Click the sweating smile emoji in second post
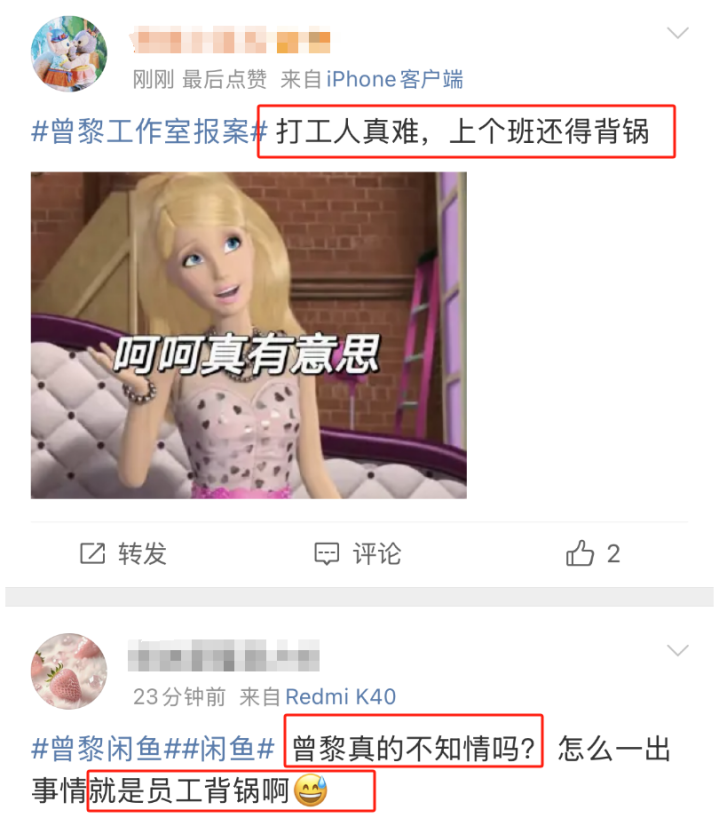719x818 pixels. (x=311, y=791)
